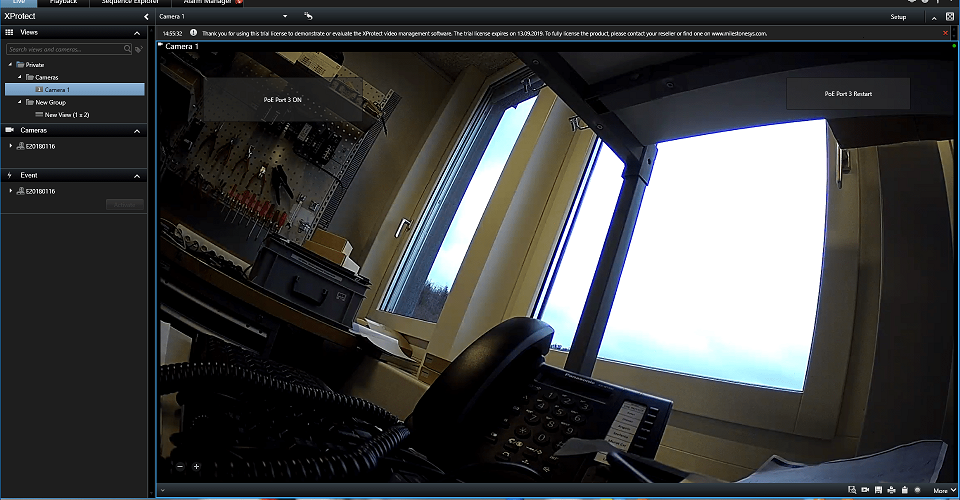Click PoE Port 3 Restart overlay button
Screen dimensions: 960x500
click(848, 94)
